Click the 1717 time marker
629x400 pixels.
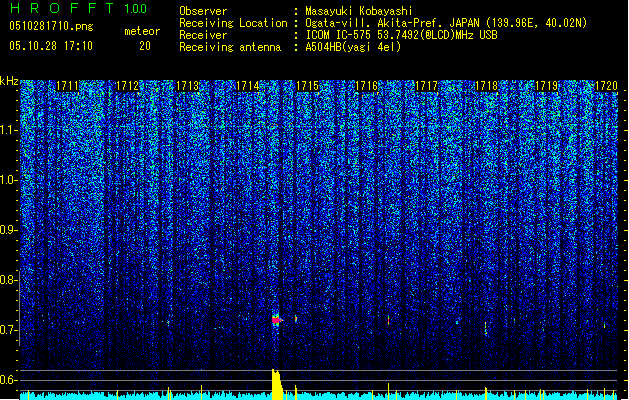426,86
